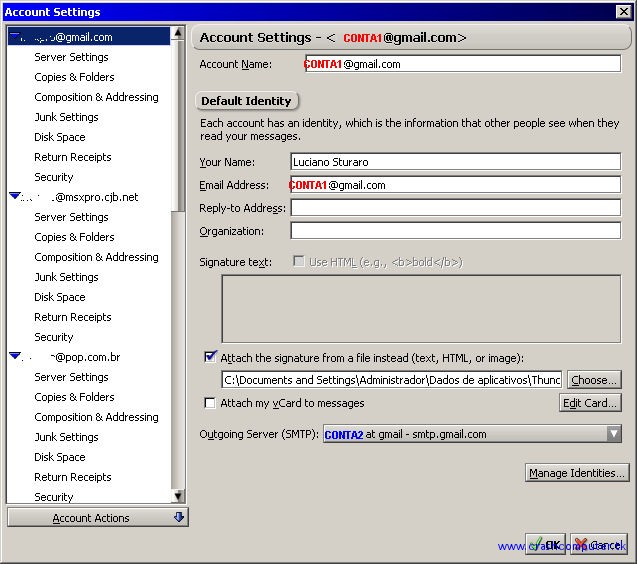Select the gmail.com account entry
Image resolution: width=637 pixels, height=564 pixels.
coord(89,37)
